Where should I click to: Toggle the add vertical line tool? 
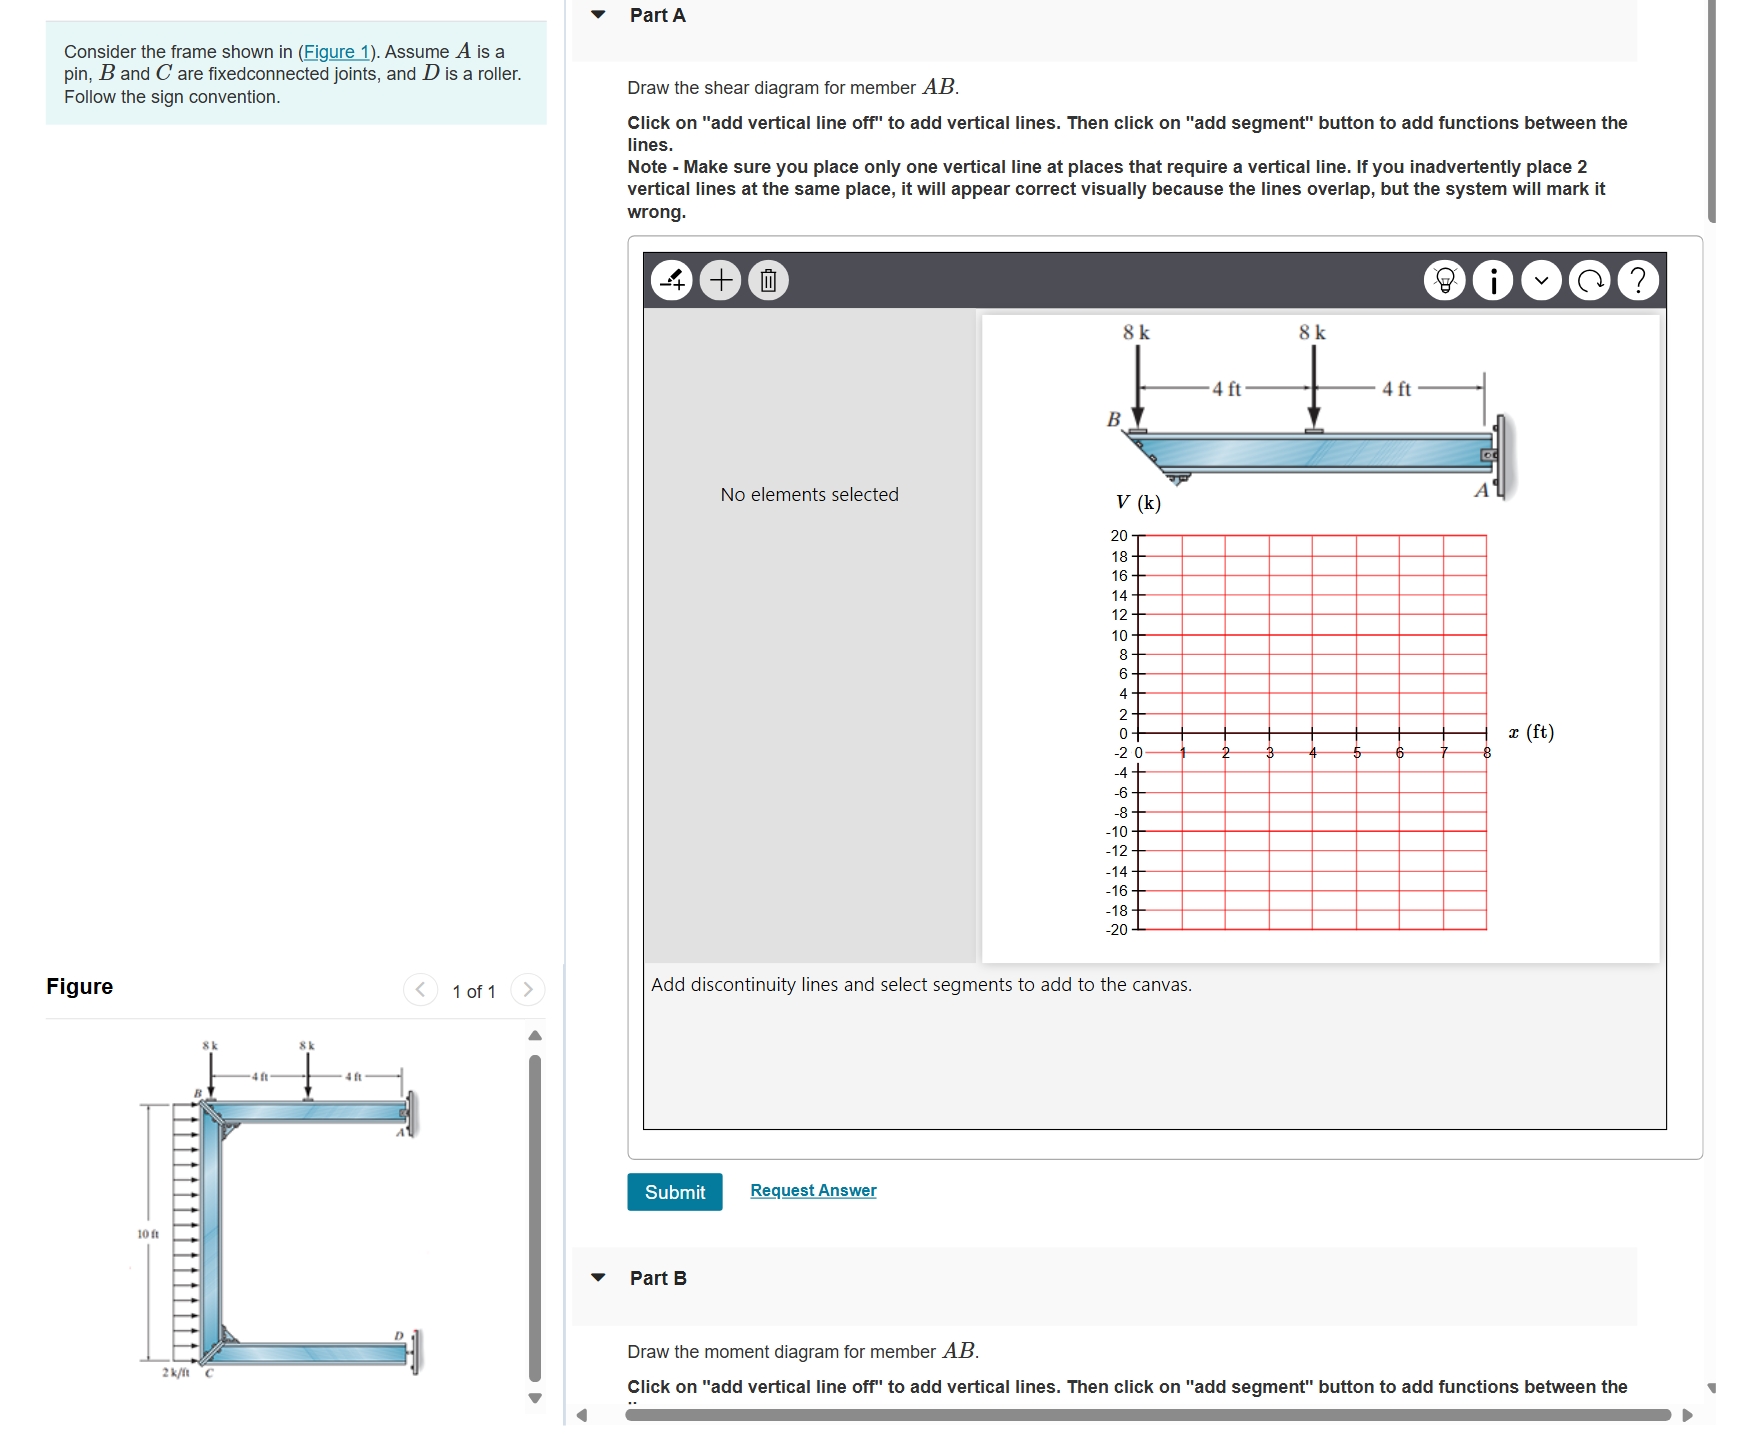(672, 281)
